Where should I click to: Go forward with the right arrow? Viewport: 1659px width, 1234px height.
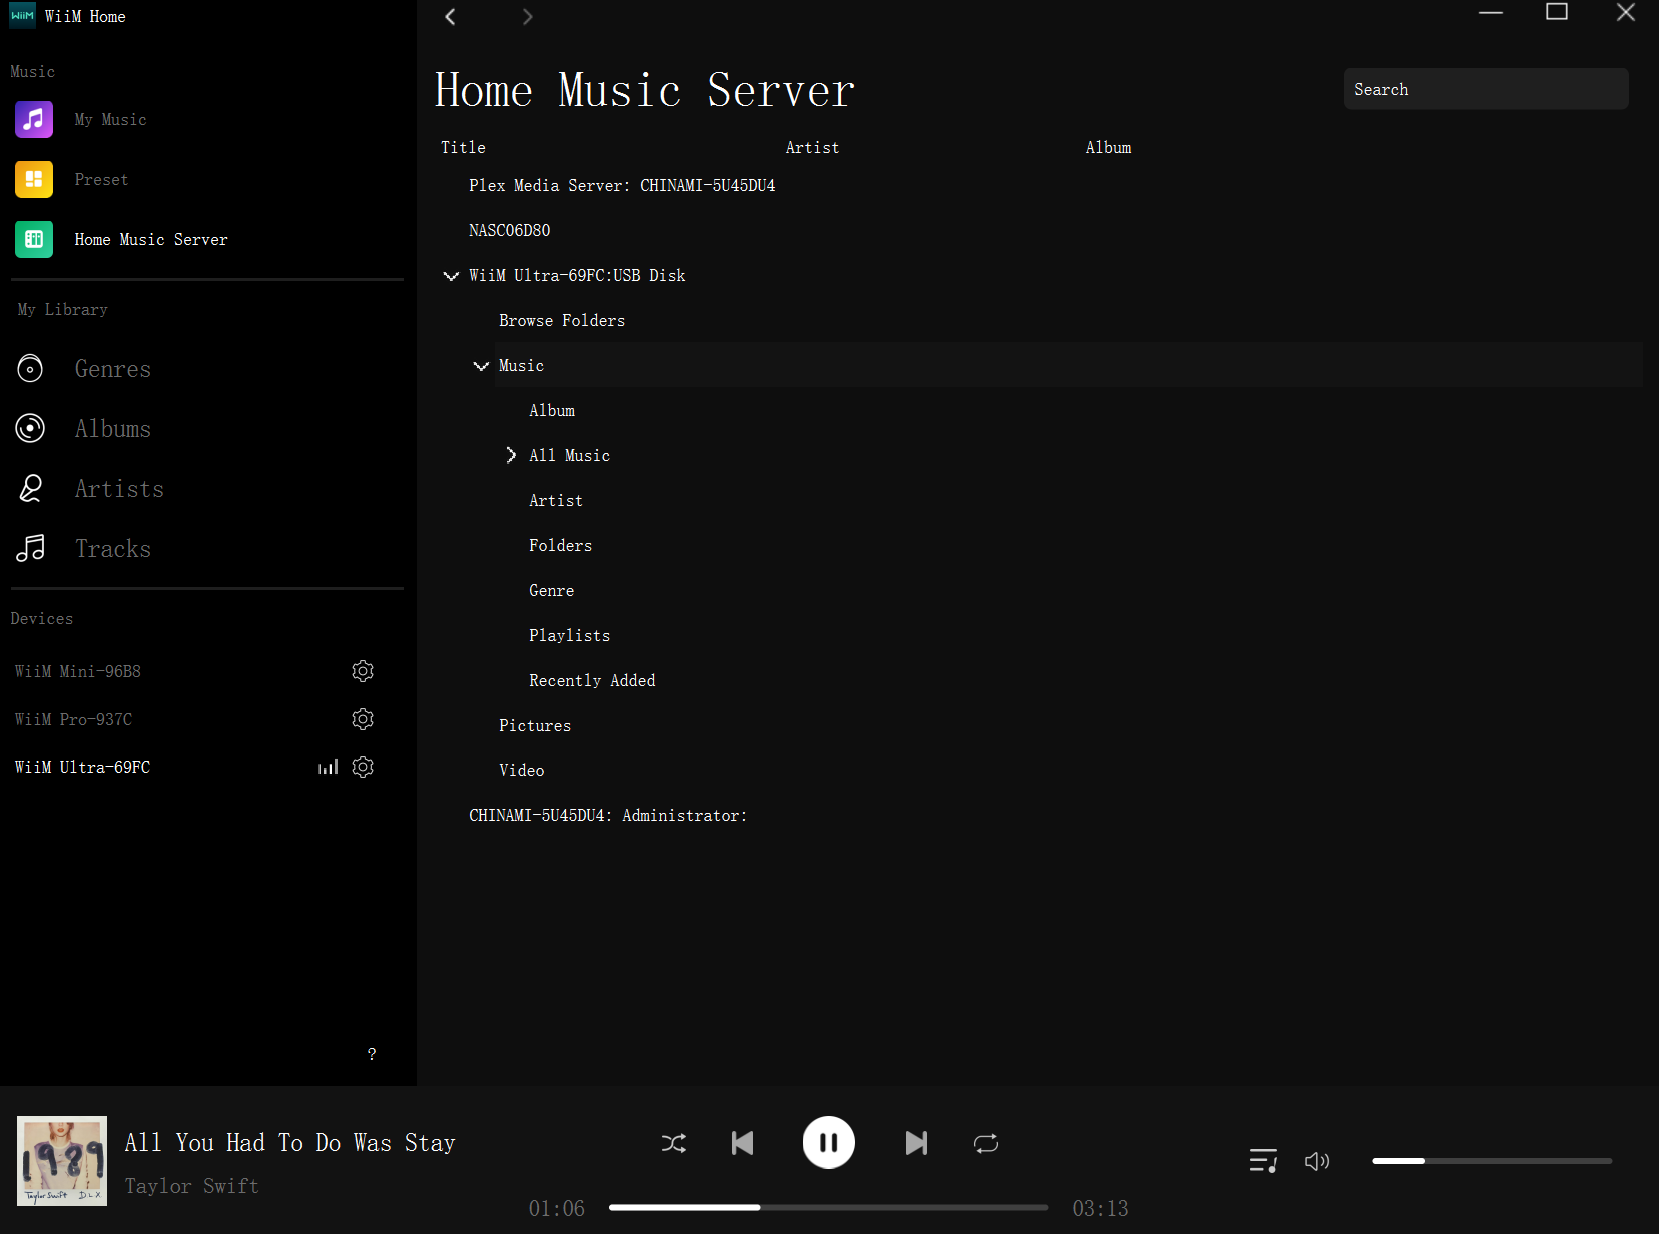(x=527, y=16)
